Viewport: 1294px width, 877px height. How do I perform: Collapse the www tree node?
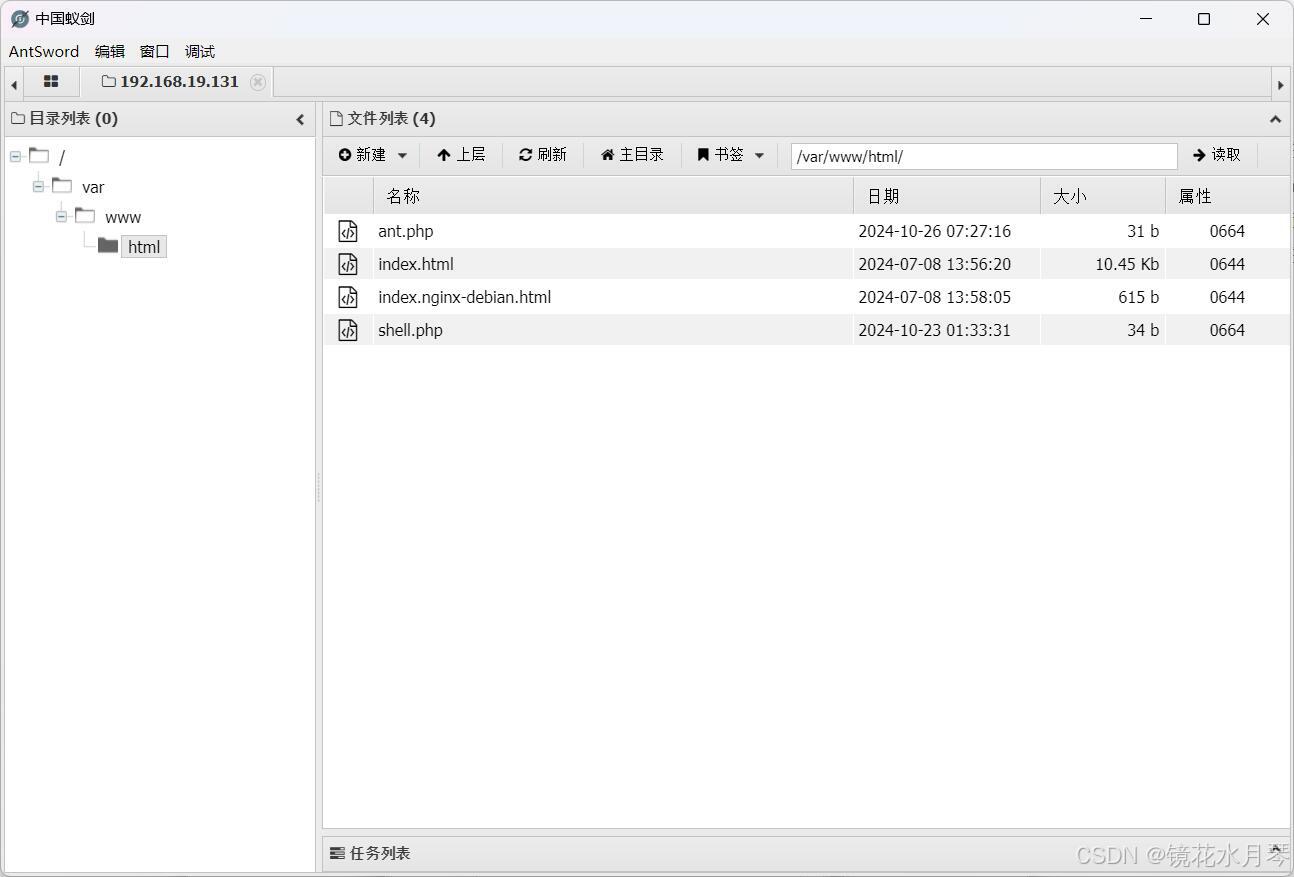tap(61, 216)
